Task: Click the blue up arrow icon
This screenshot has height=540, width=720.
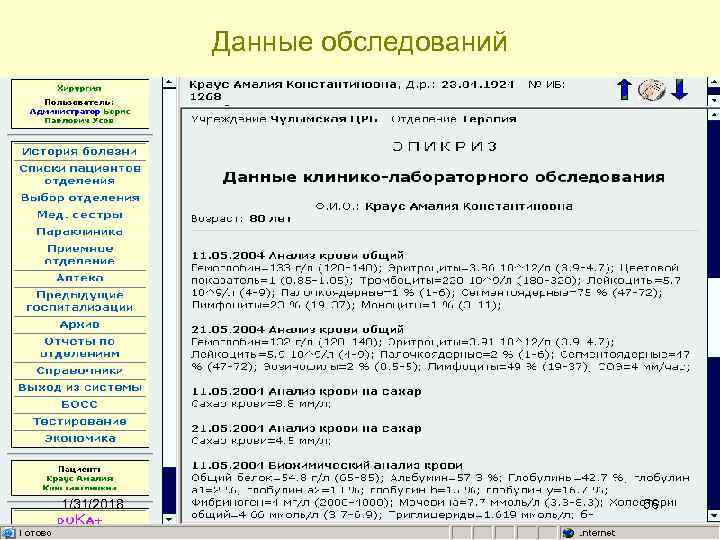Action: tap(624, 90)
